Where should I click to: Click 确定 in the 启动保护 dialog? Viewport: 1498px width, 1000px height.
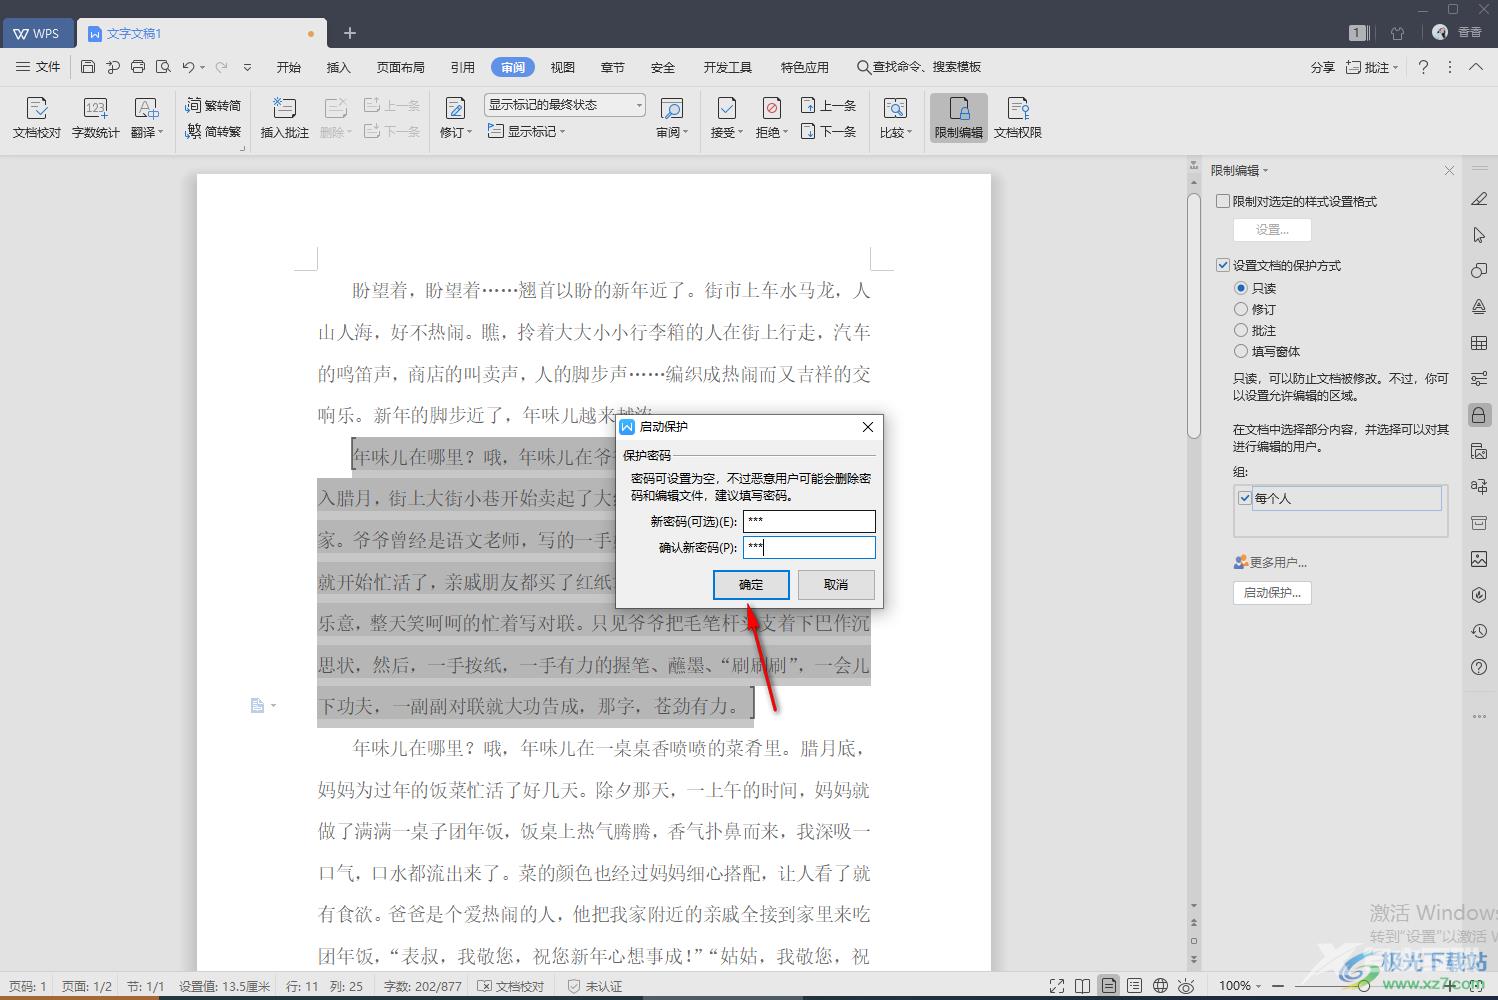click(x=751, y=585)
